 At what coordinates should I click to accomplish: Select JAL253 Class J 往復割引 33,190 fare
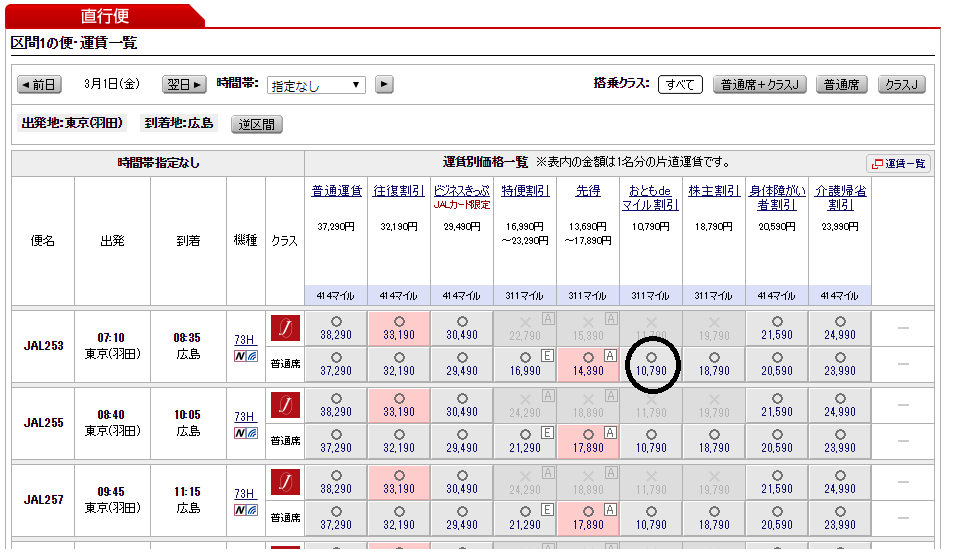coord(399,328)
